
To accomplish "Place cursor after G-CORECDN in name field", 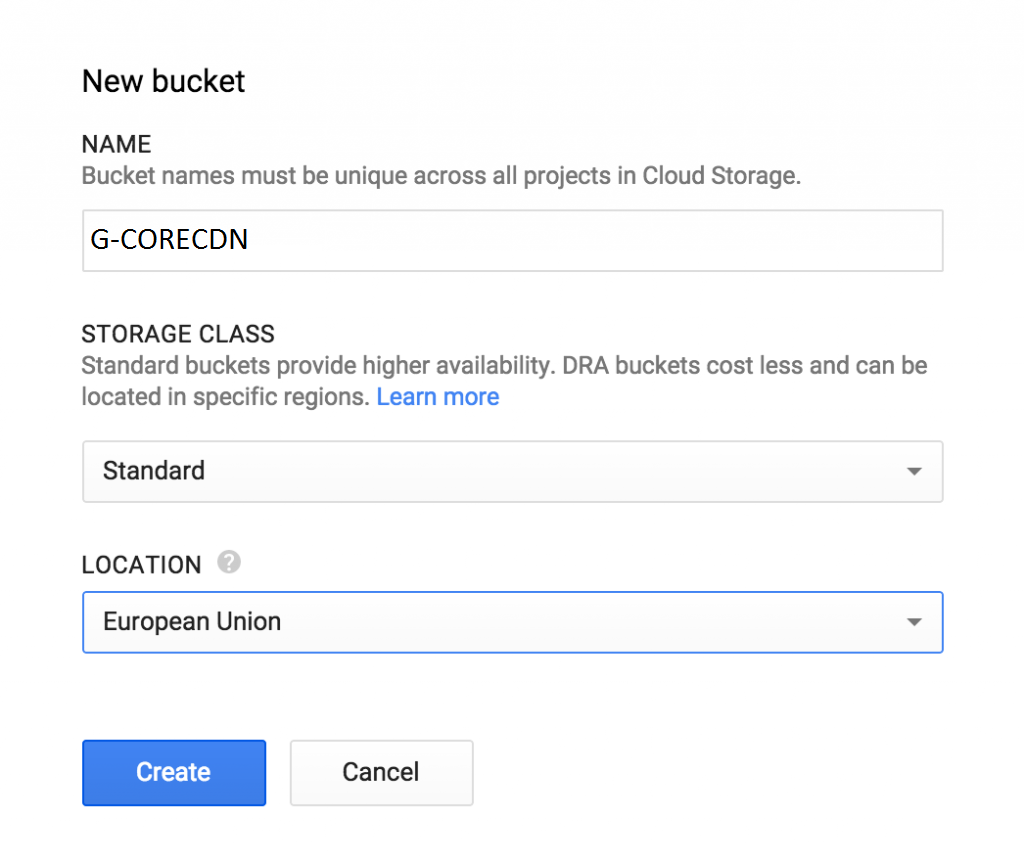I will pyautogui.click(x=252, y=240).
